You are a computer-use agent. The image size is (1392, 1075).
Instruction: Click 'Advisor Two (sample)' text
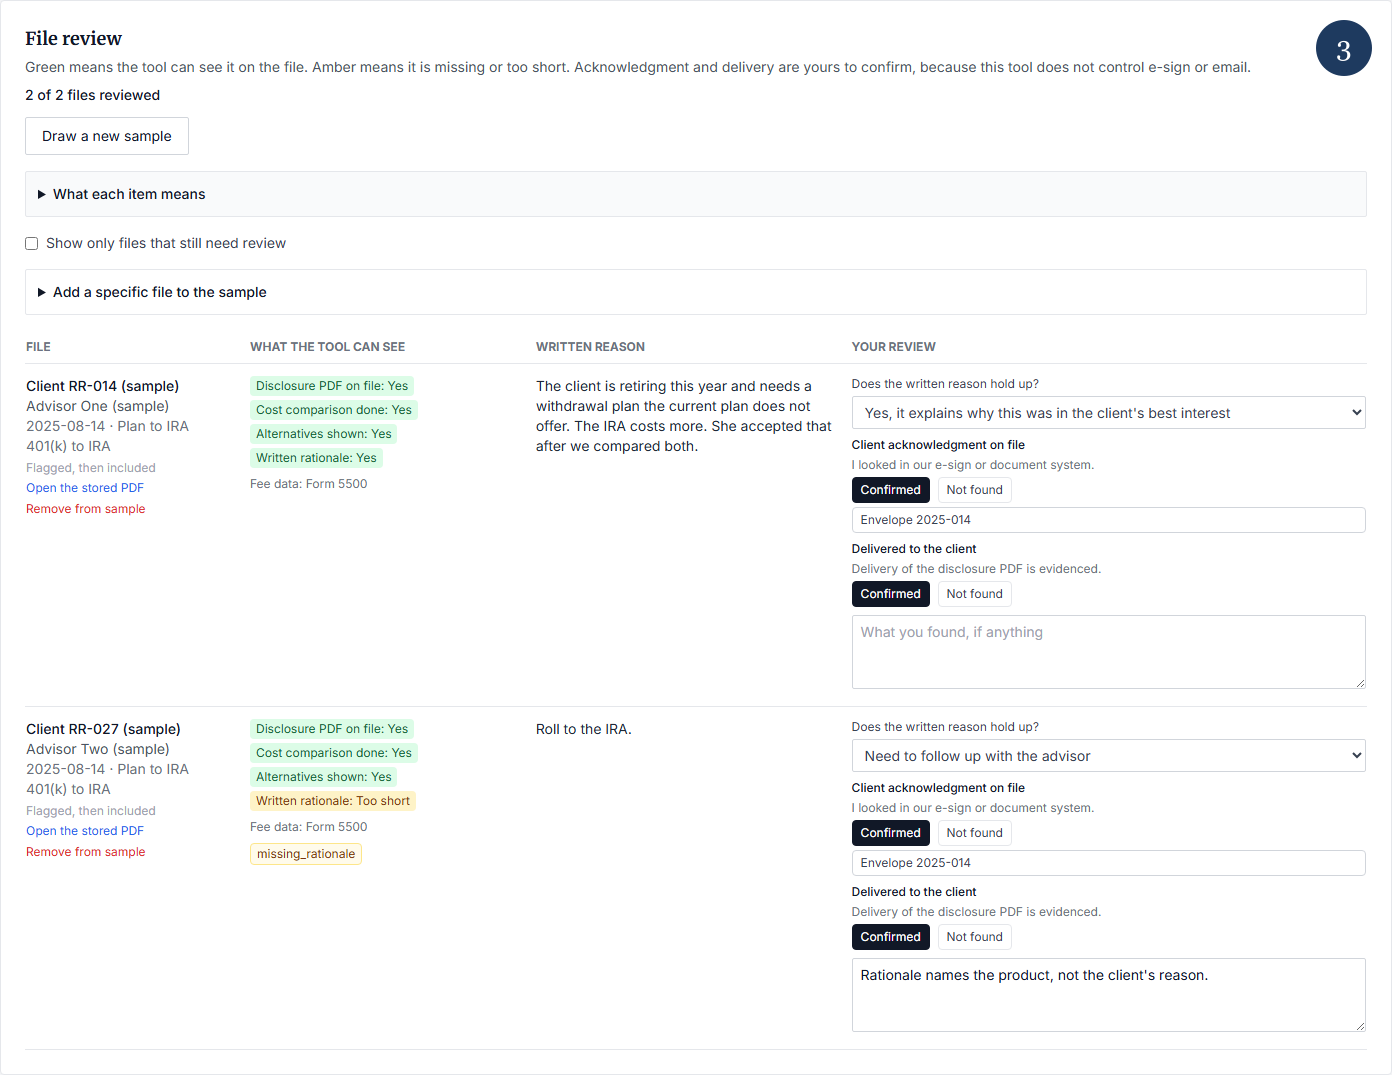[98, 749]
